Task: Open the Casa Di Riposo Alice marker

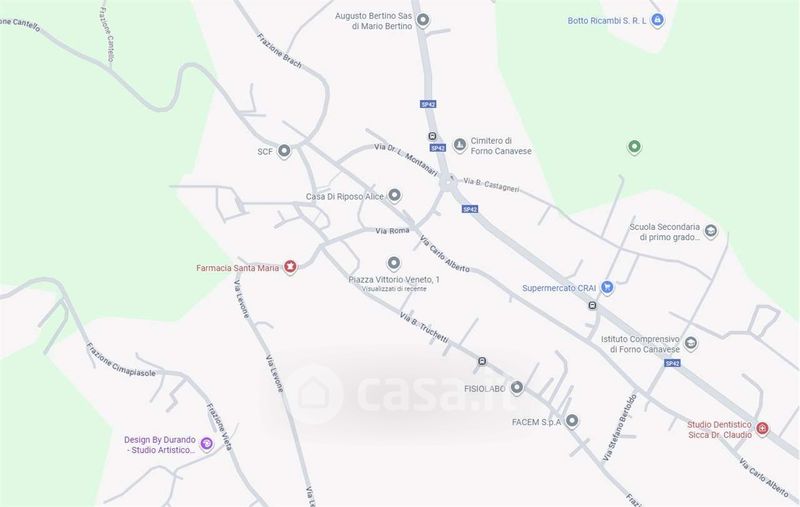Action: [394, 195]
